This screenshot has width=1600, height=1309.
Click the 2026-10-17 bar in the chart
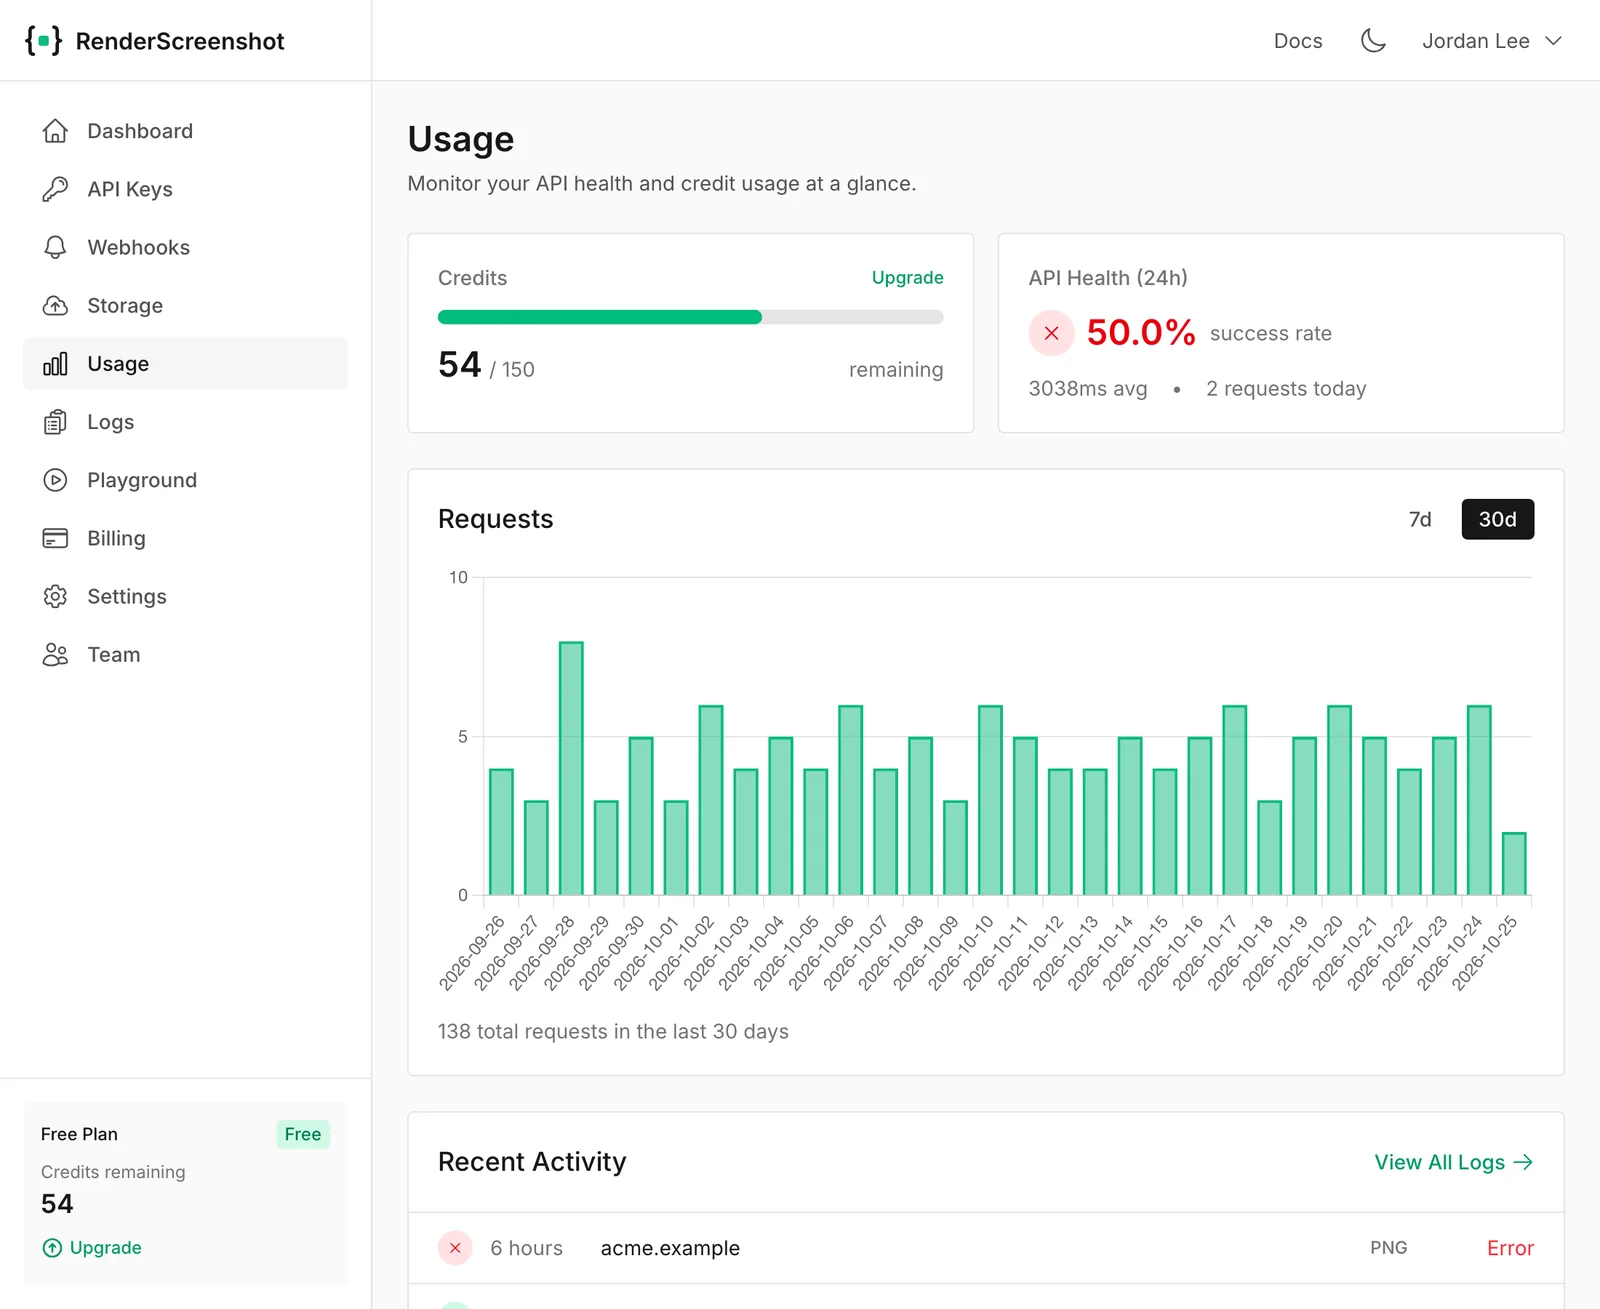[x=1234, y=800]
